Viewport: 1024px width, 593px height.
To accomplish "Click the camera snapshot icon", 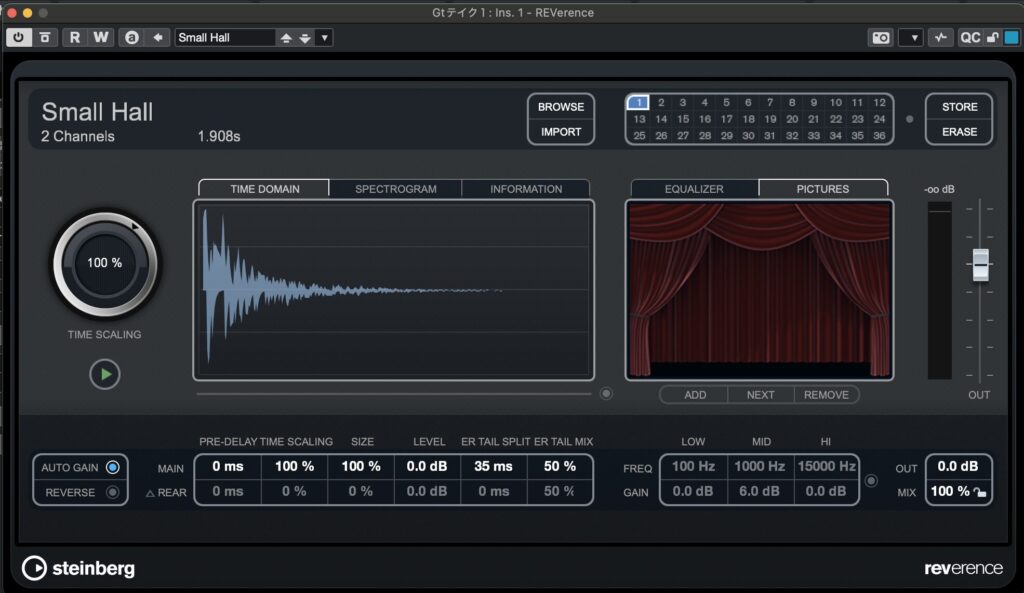I will (880, 38).
